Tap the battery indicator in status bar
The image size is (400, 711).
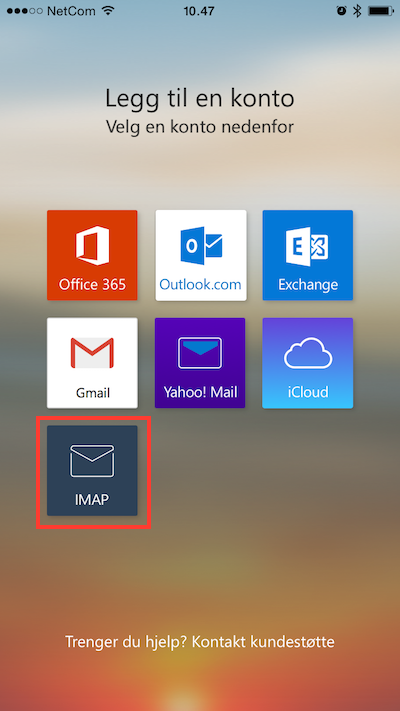380,11
